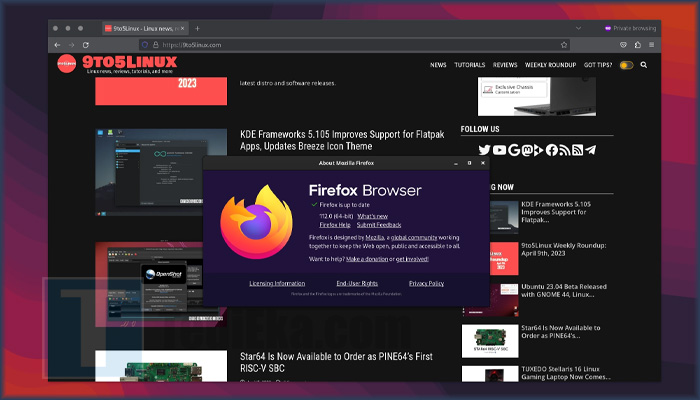This screenshot has height=400, width=700.
Task: Open the site search magnifier icon
Action: (x=644, y=65)
